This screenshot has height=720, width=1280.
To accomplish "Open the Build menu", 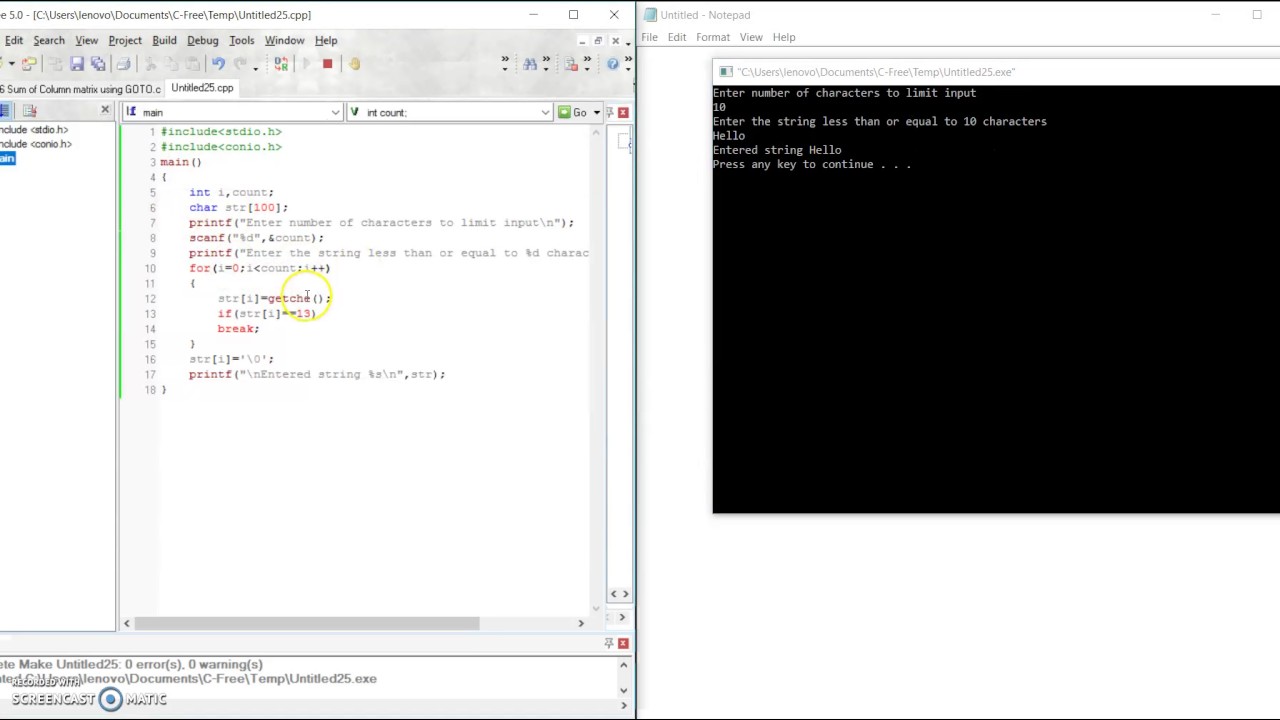I will 164,40.
